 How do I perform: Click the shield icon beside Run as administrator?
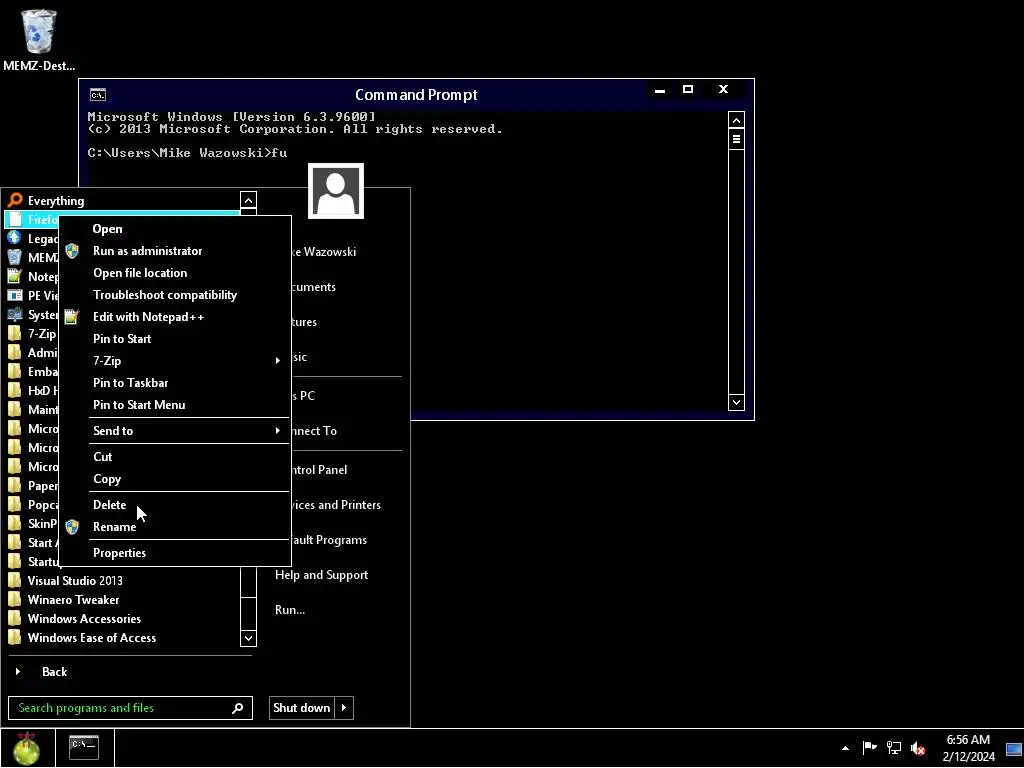coord(72,251)
